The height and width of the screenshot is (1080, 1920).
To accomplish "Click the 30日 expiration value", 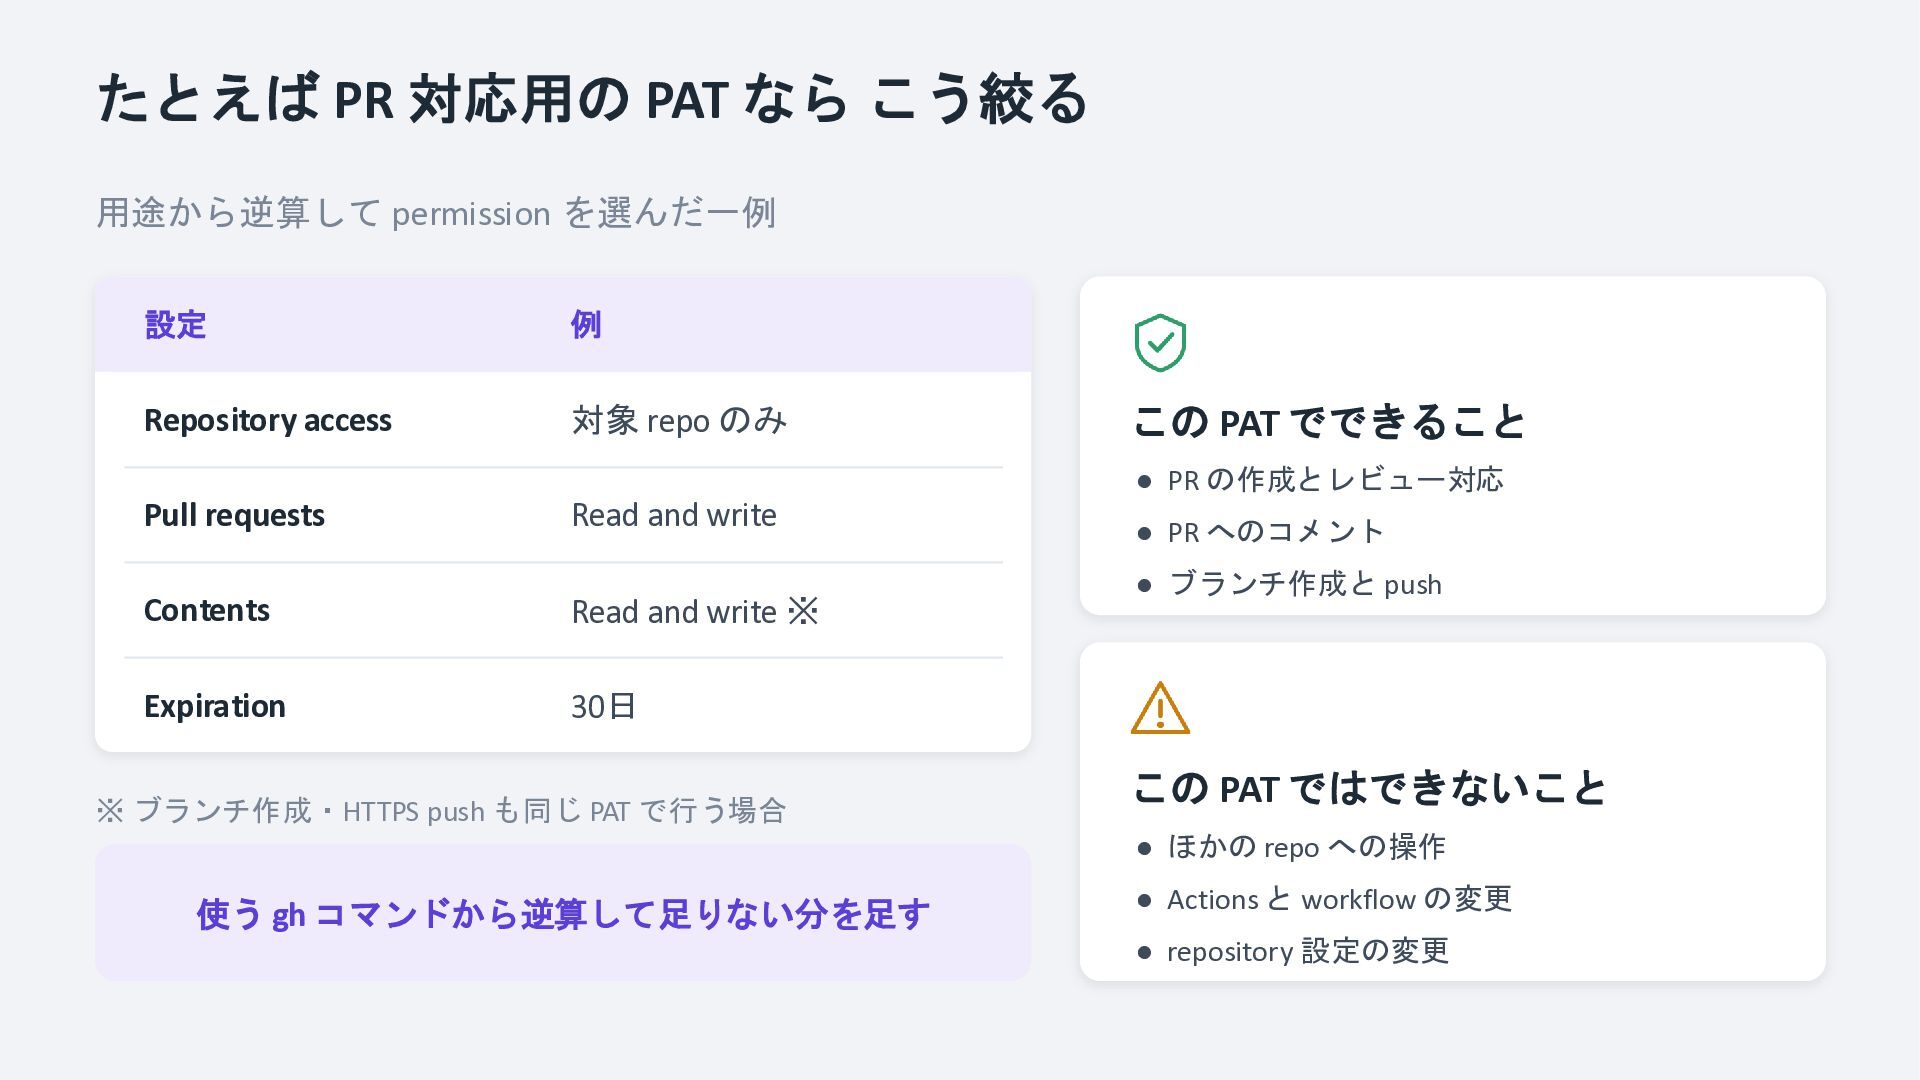I will 604,706.
